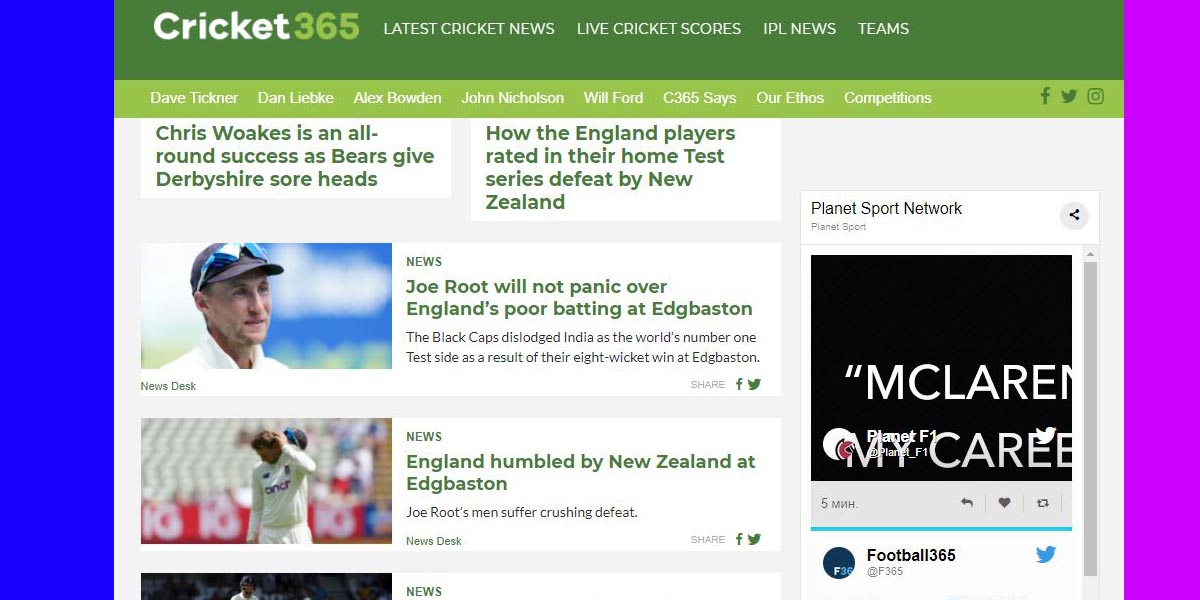Open the Competitions submenu item
Image resolution: width=1200 pixels, height=600 pixels.
coord(887,98)
